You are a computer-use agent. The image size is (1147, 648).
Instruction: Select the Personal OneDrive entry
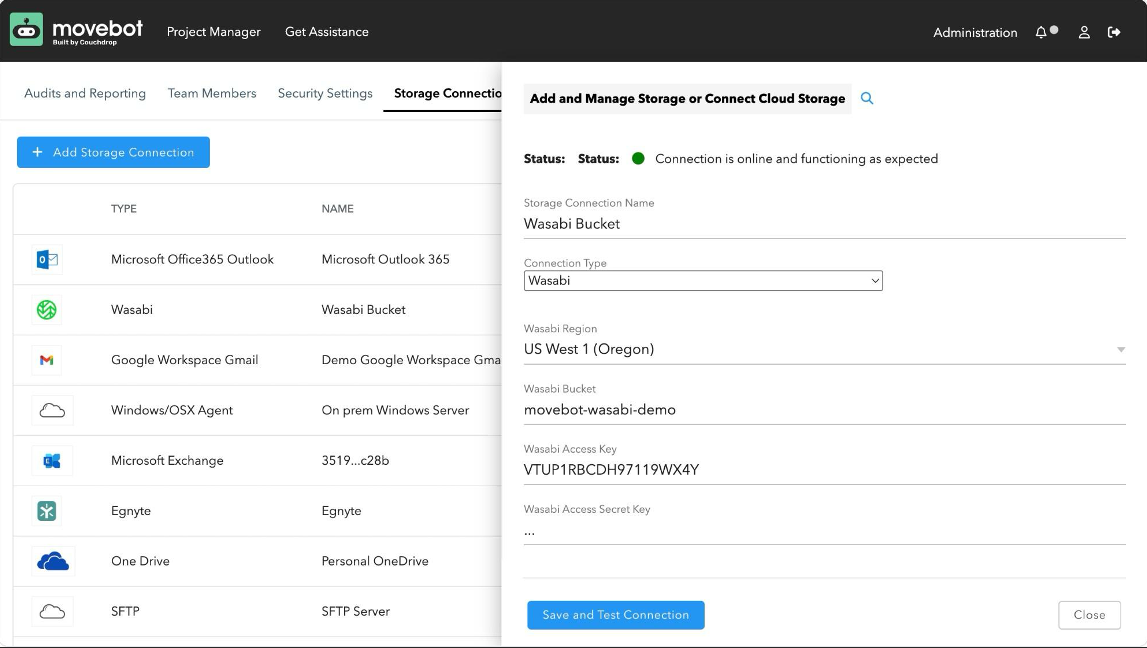point(375,561)
